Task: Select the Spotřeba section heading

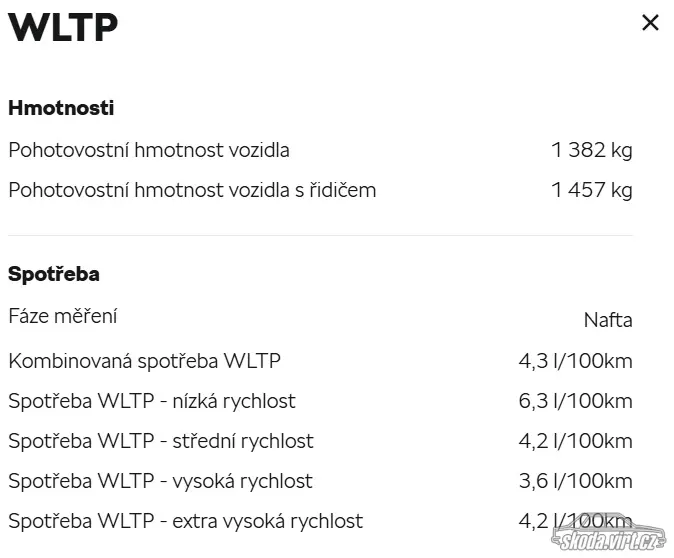Action: pos(54,274)
